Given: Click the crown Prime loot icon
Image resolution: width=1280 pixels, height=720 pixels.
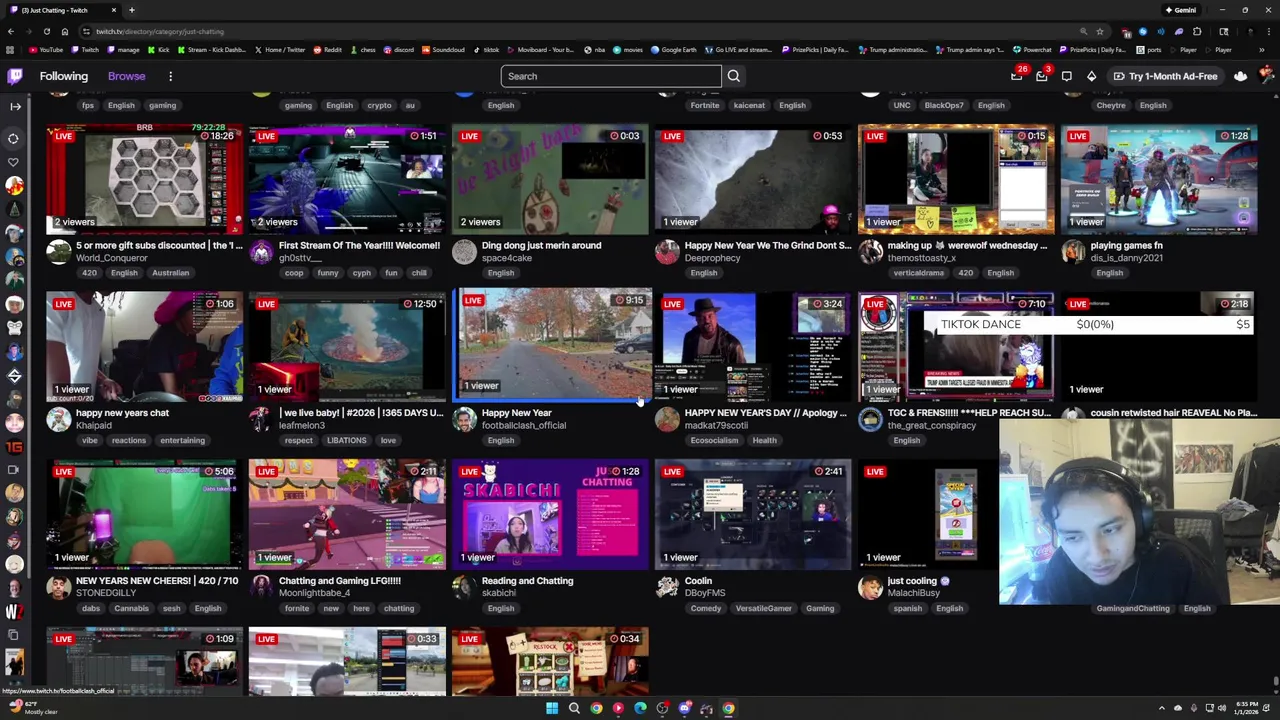Looking at the screenshot, I should (x=1240, y=76).
